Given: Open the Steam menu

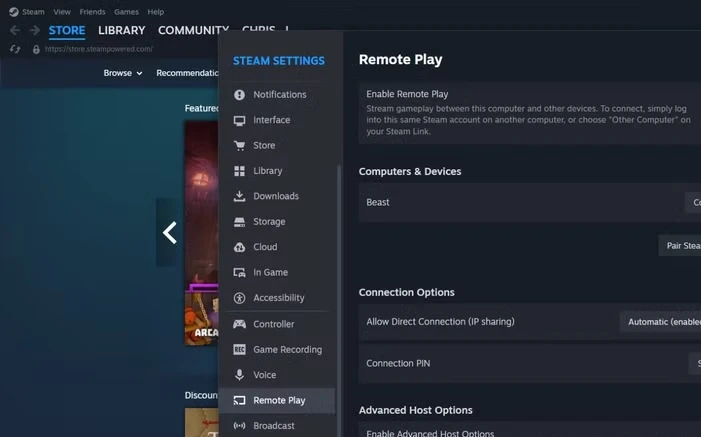Looking at the screenshot, I should point(33,12).
